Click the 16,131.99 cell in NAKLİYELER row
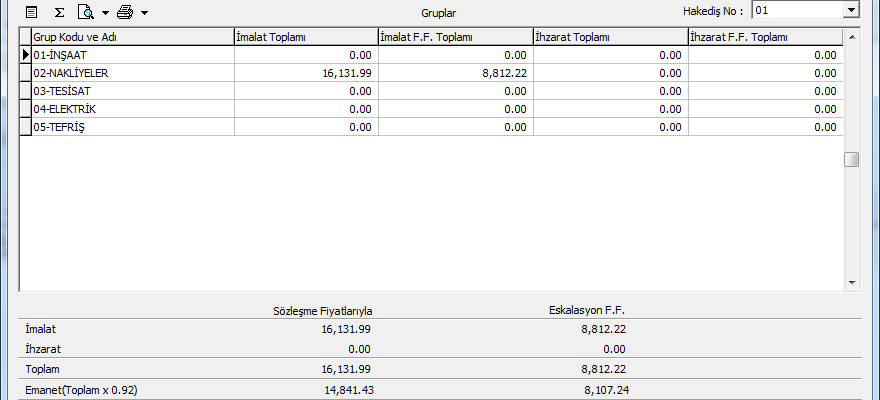This screenshot has width=880, height=400. (305, 73)
